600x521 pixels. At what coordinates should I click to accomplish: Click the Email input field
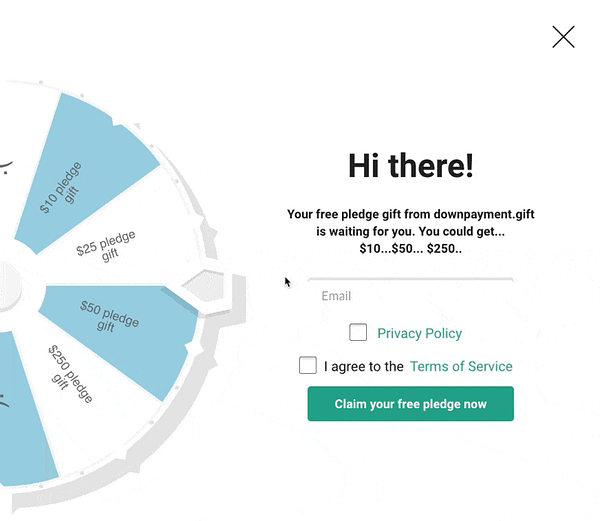(x=411, y=296)
